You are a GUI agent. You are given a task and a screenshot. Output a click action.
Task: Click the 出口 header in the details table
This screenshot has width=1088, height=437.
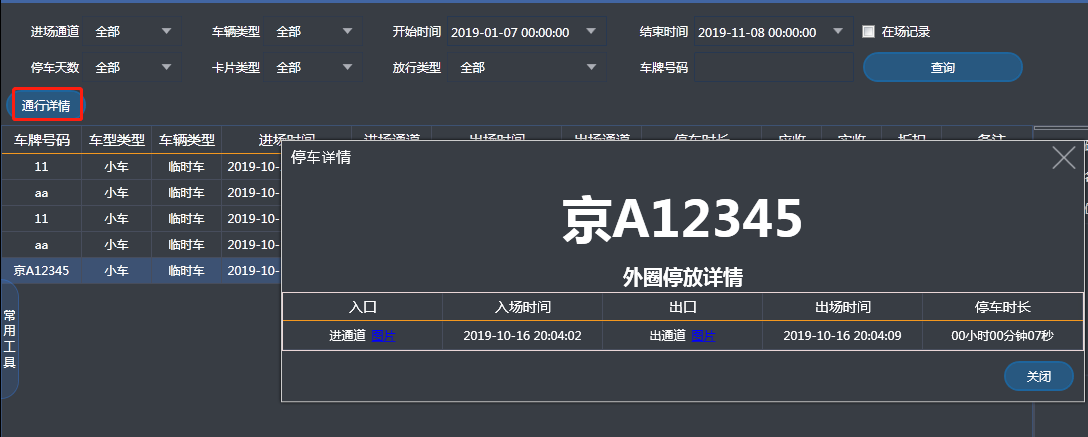pos(683,307)
